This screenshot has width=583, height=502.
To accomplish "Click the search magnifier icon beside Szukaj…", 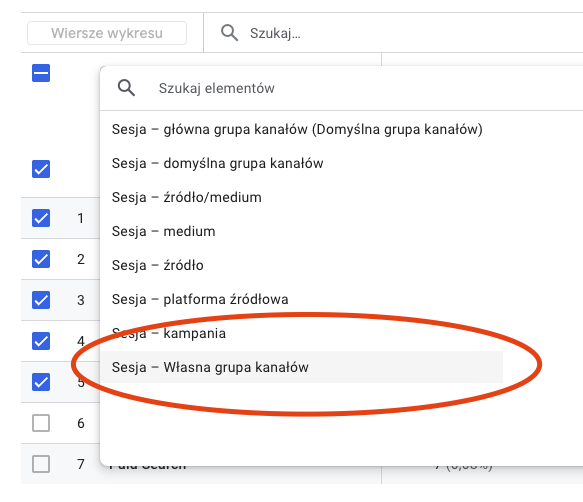I will (x=229, y=33).
